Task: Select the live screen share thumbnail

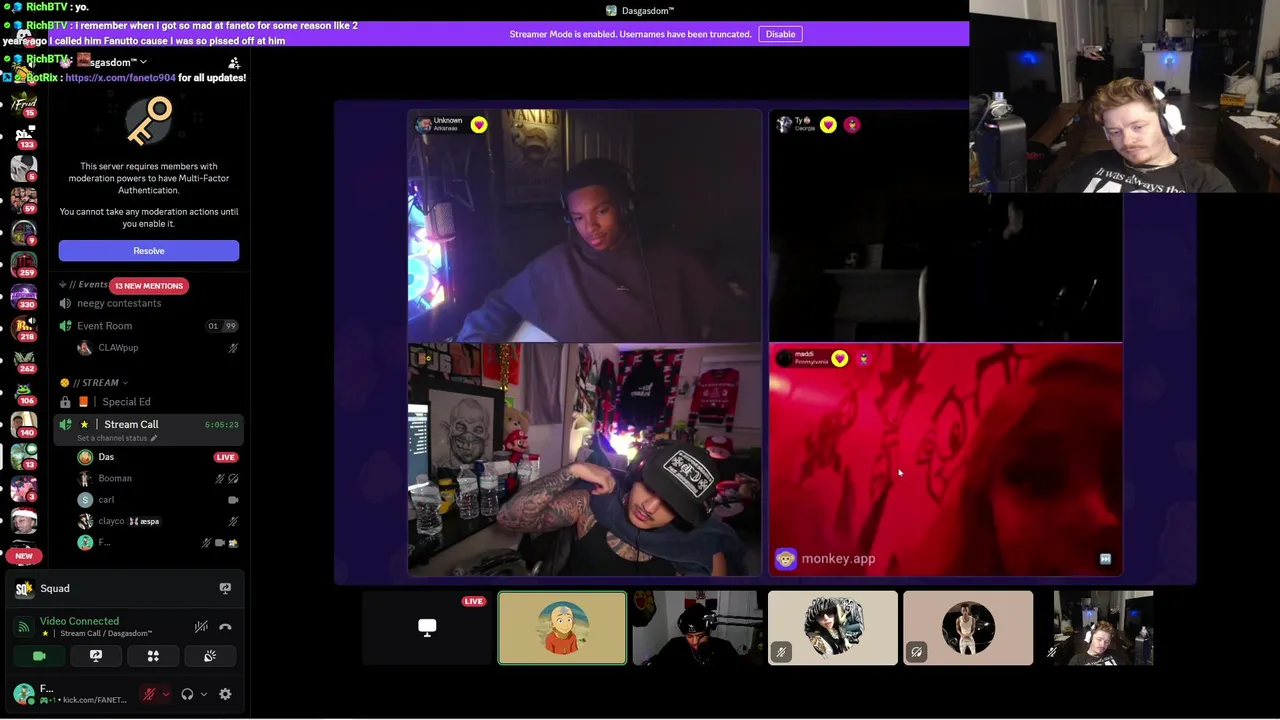Action: (427, 628)
